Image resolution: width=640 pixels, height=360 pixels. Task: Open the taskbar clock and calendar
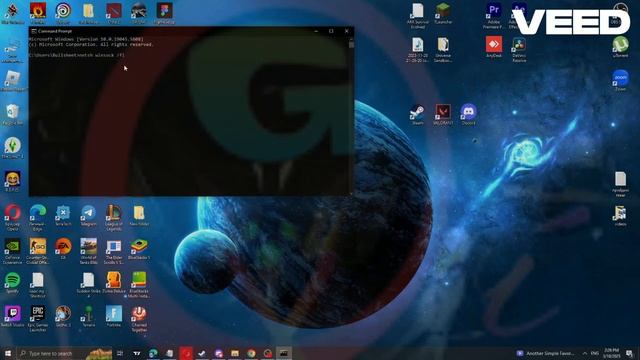point(611,353)
